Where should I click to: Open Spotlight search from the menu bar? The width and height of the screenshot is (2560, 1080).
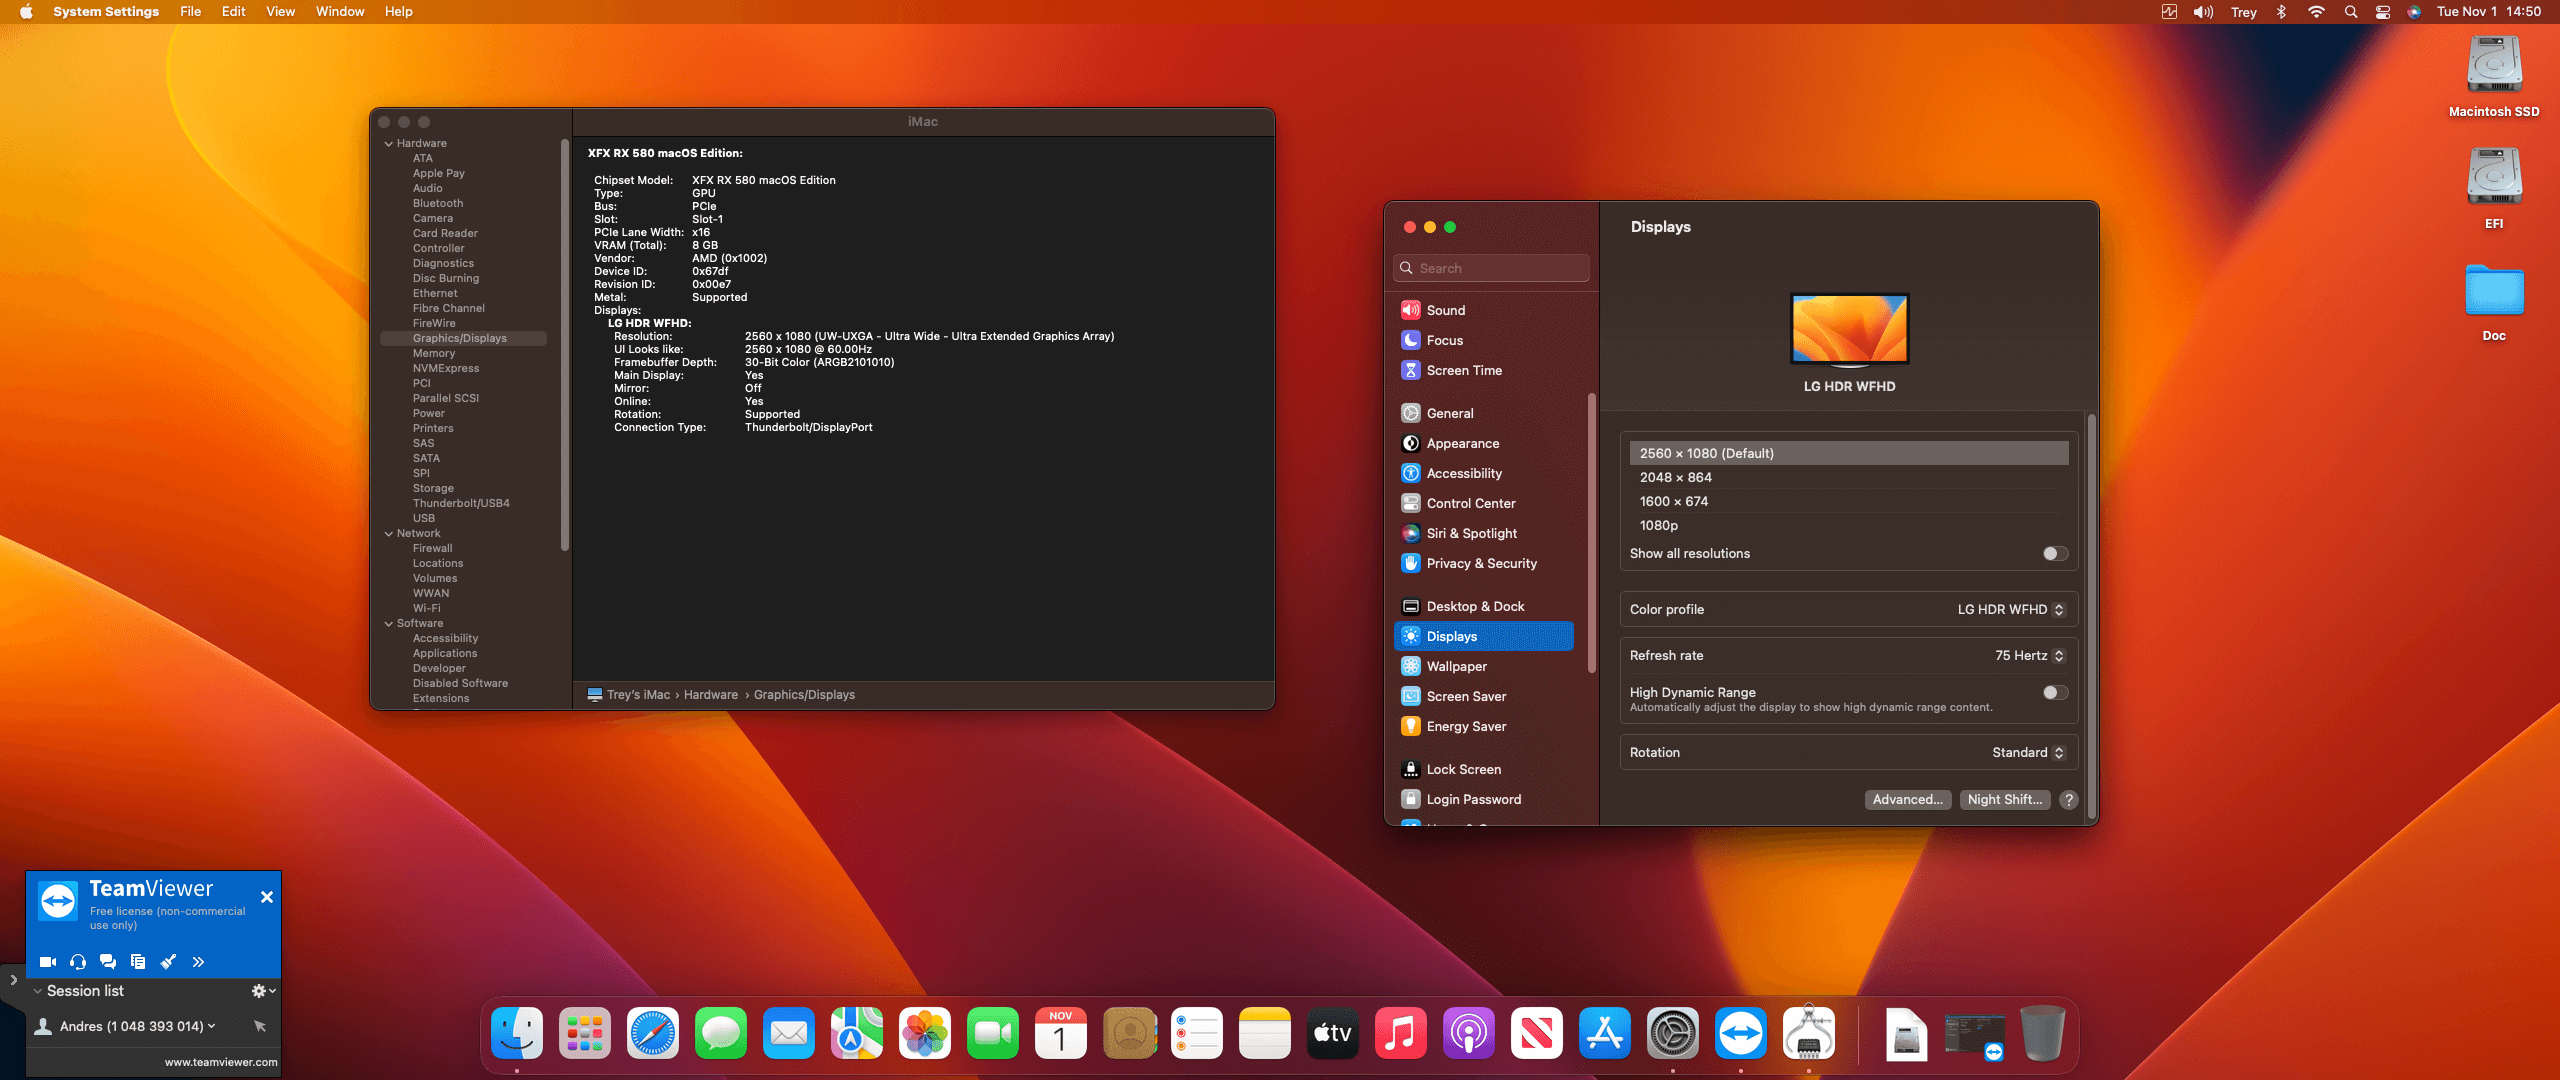click(2351, 12)
